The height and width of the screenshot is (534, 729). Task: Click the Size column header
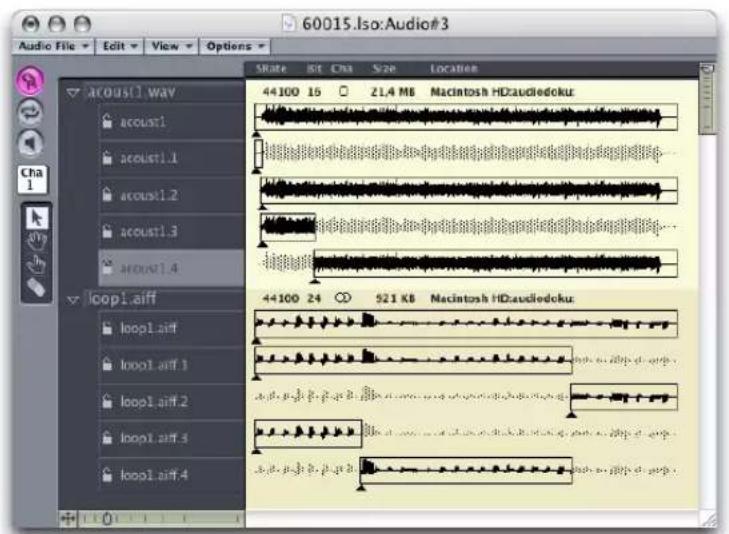coord(384,69)
